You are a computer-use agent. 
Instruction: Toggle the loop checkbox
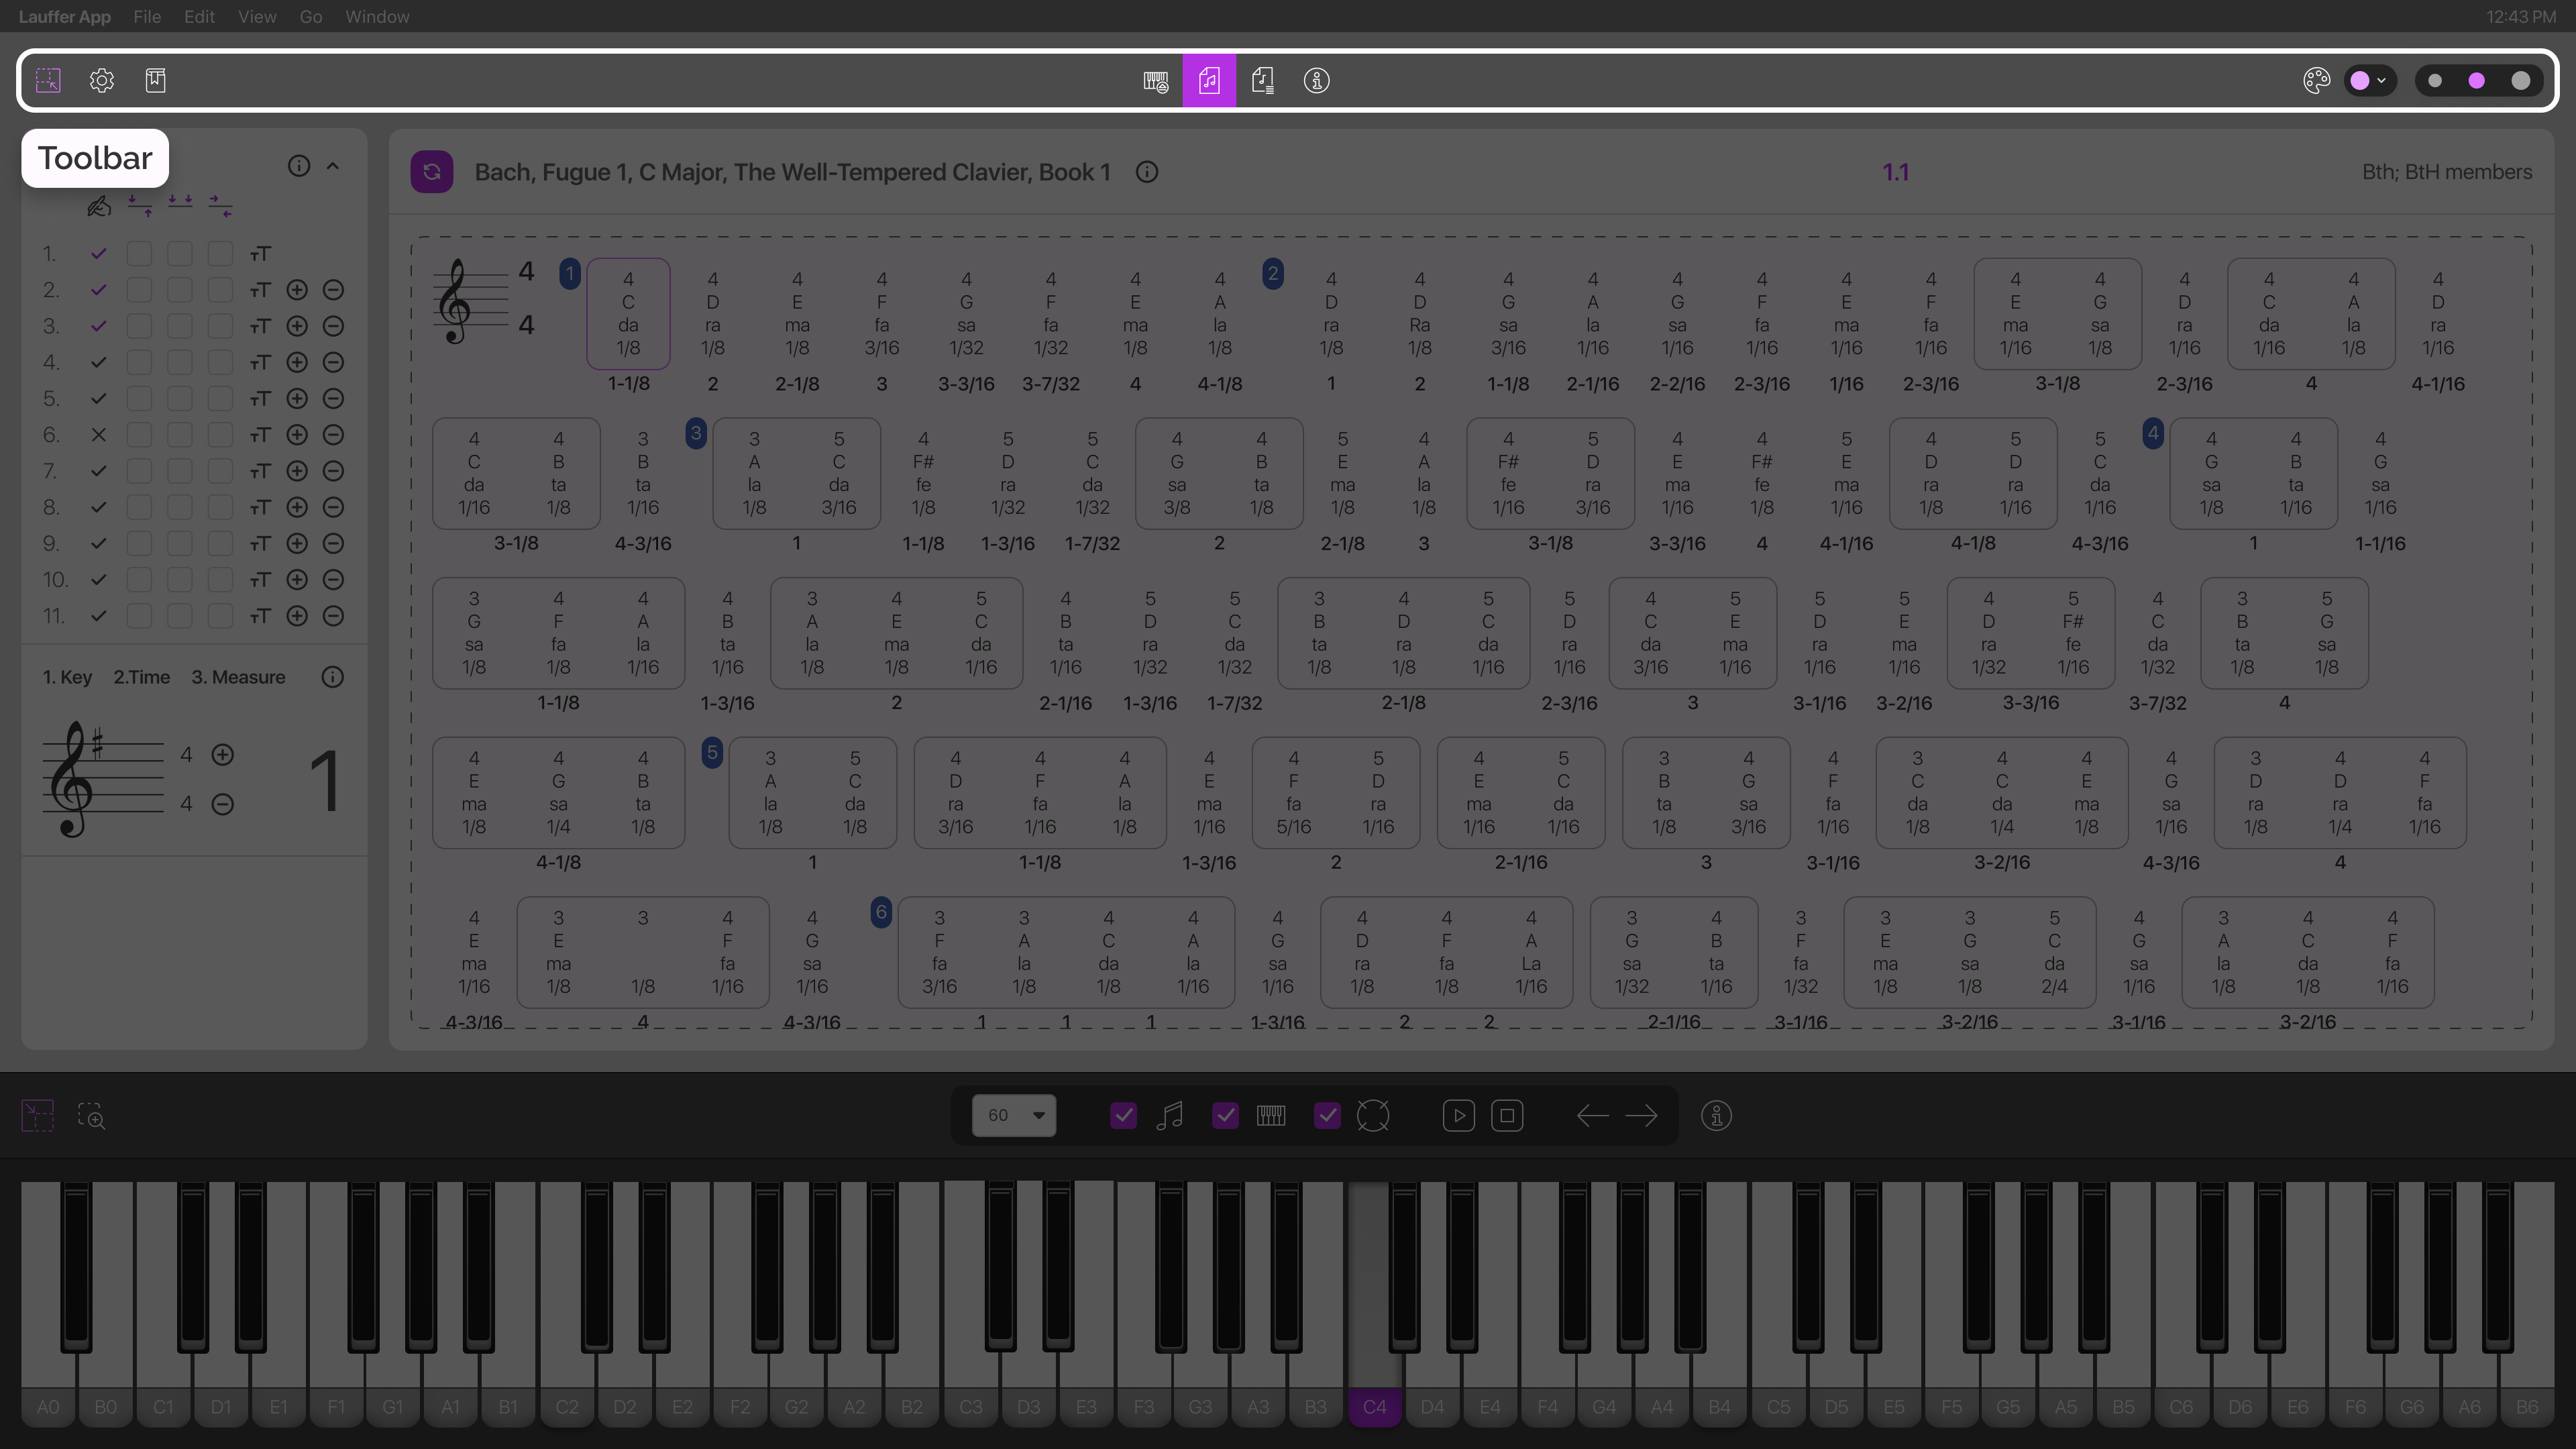[1327, 1115]
